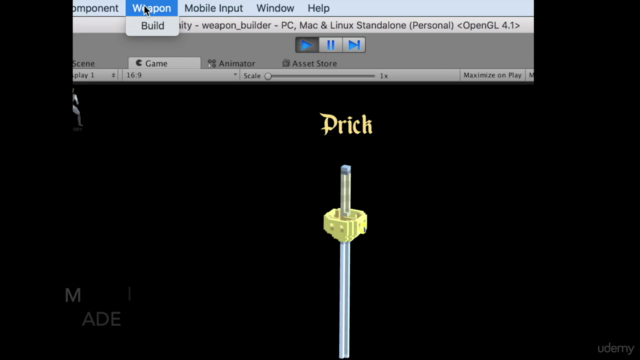Viewport: 640px width, 360px height.
Task: Click the Pause button in Unity toolbar
Action: tap(331, 45)
